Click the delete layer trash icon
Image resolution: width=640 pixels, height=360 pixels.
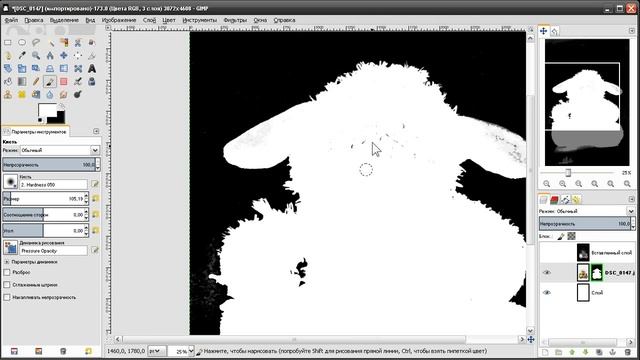pyautogui.click(x=627, y=352)
